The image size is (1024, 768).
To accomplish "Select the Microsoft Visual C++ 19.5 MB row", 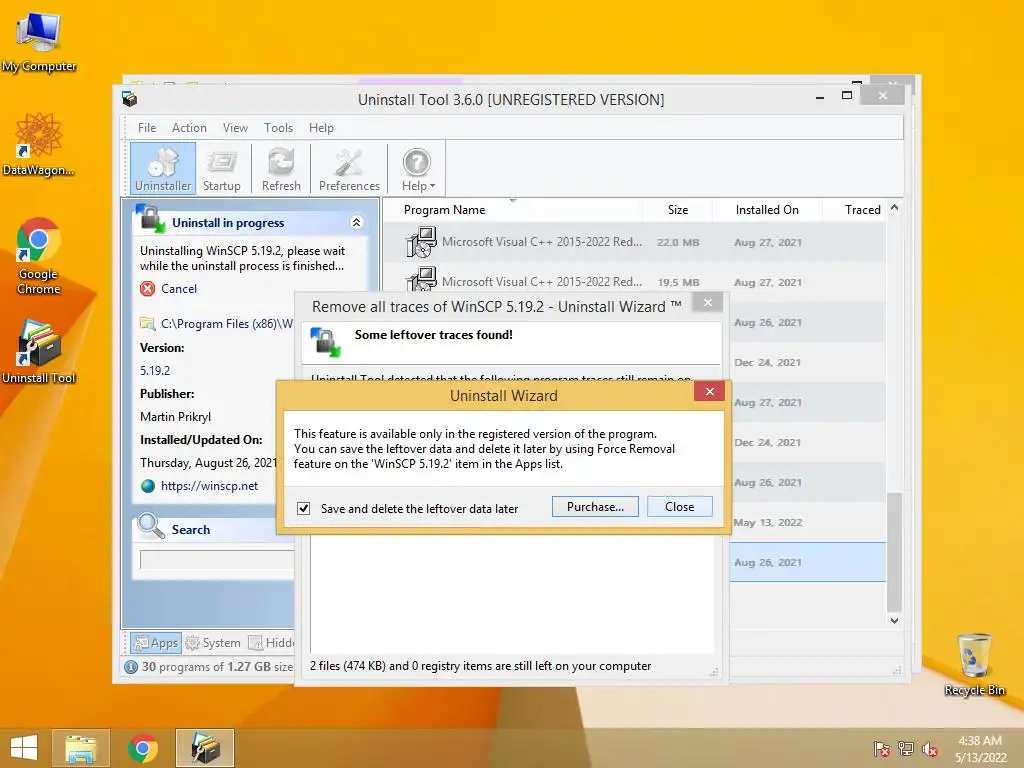I will 634,282.
